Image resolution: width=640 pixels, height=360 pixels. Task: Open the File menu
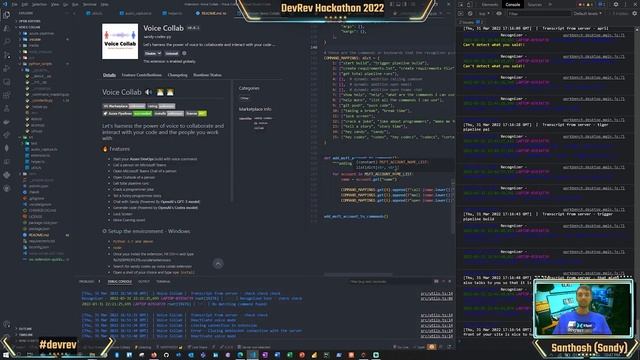[x=14, y=4]
